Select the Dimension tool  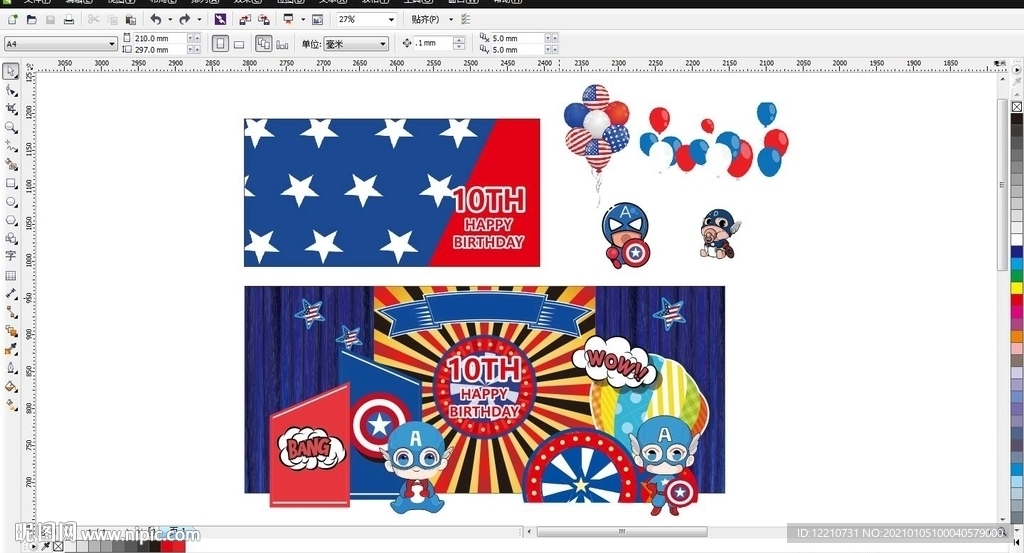pyautogui.click(x=10, y=294)
